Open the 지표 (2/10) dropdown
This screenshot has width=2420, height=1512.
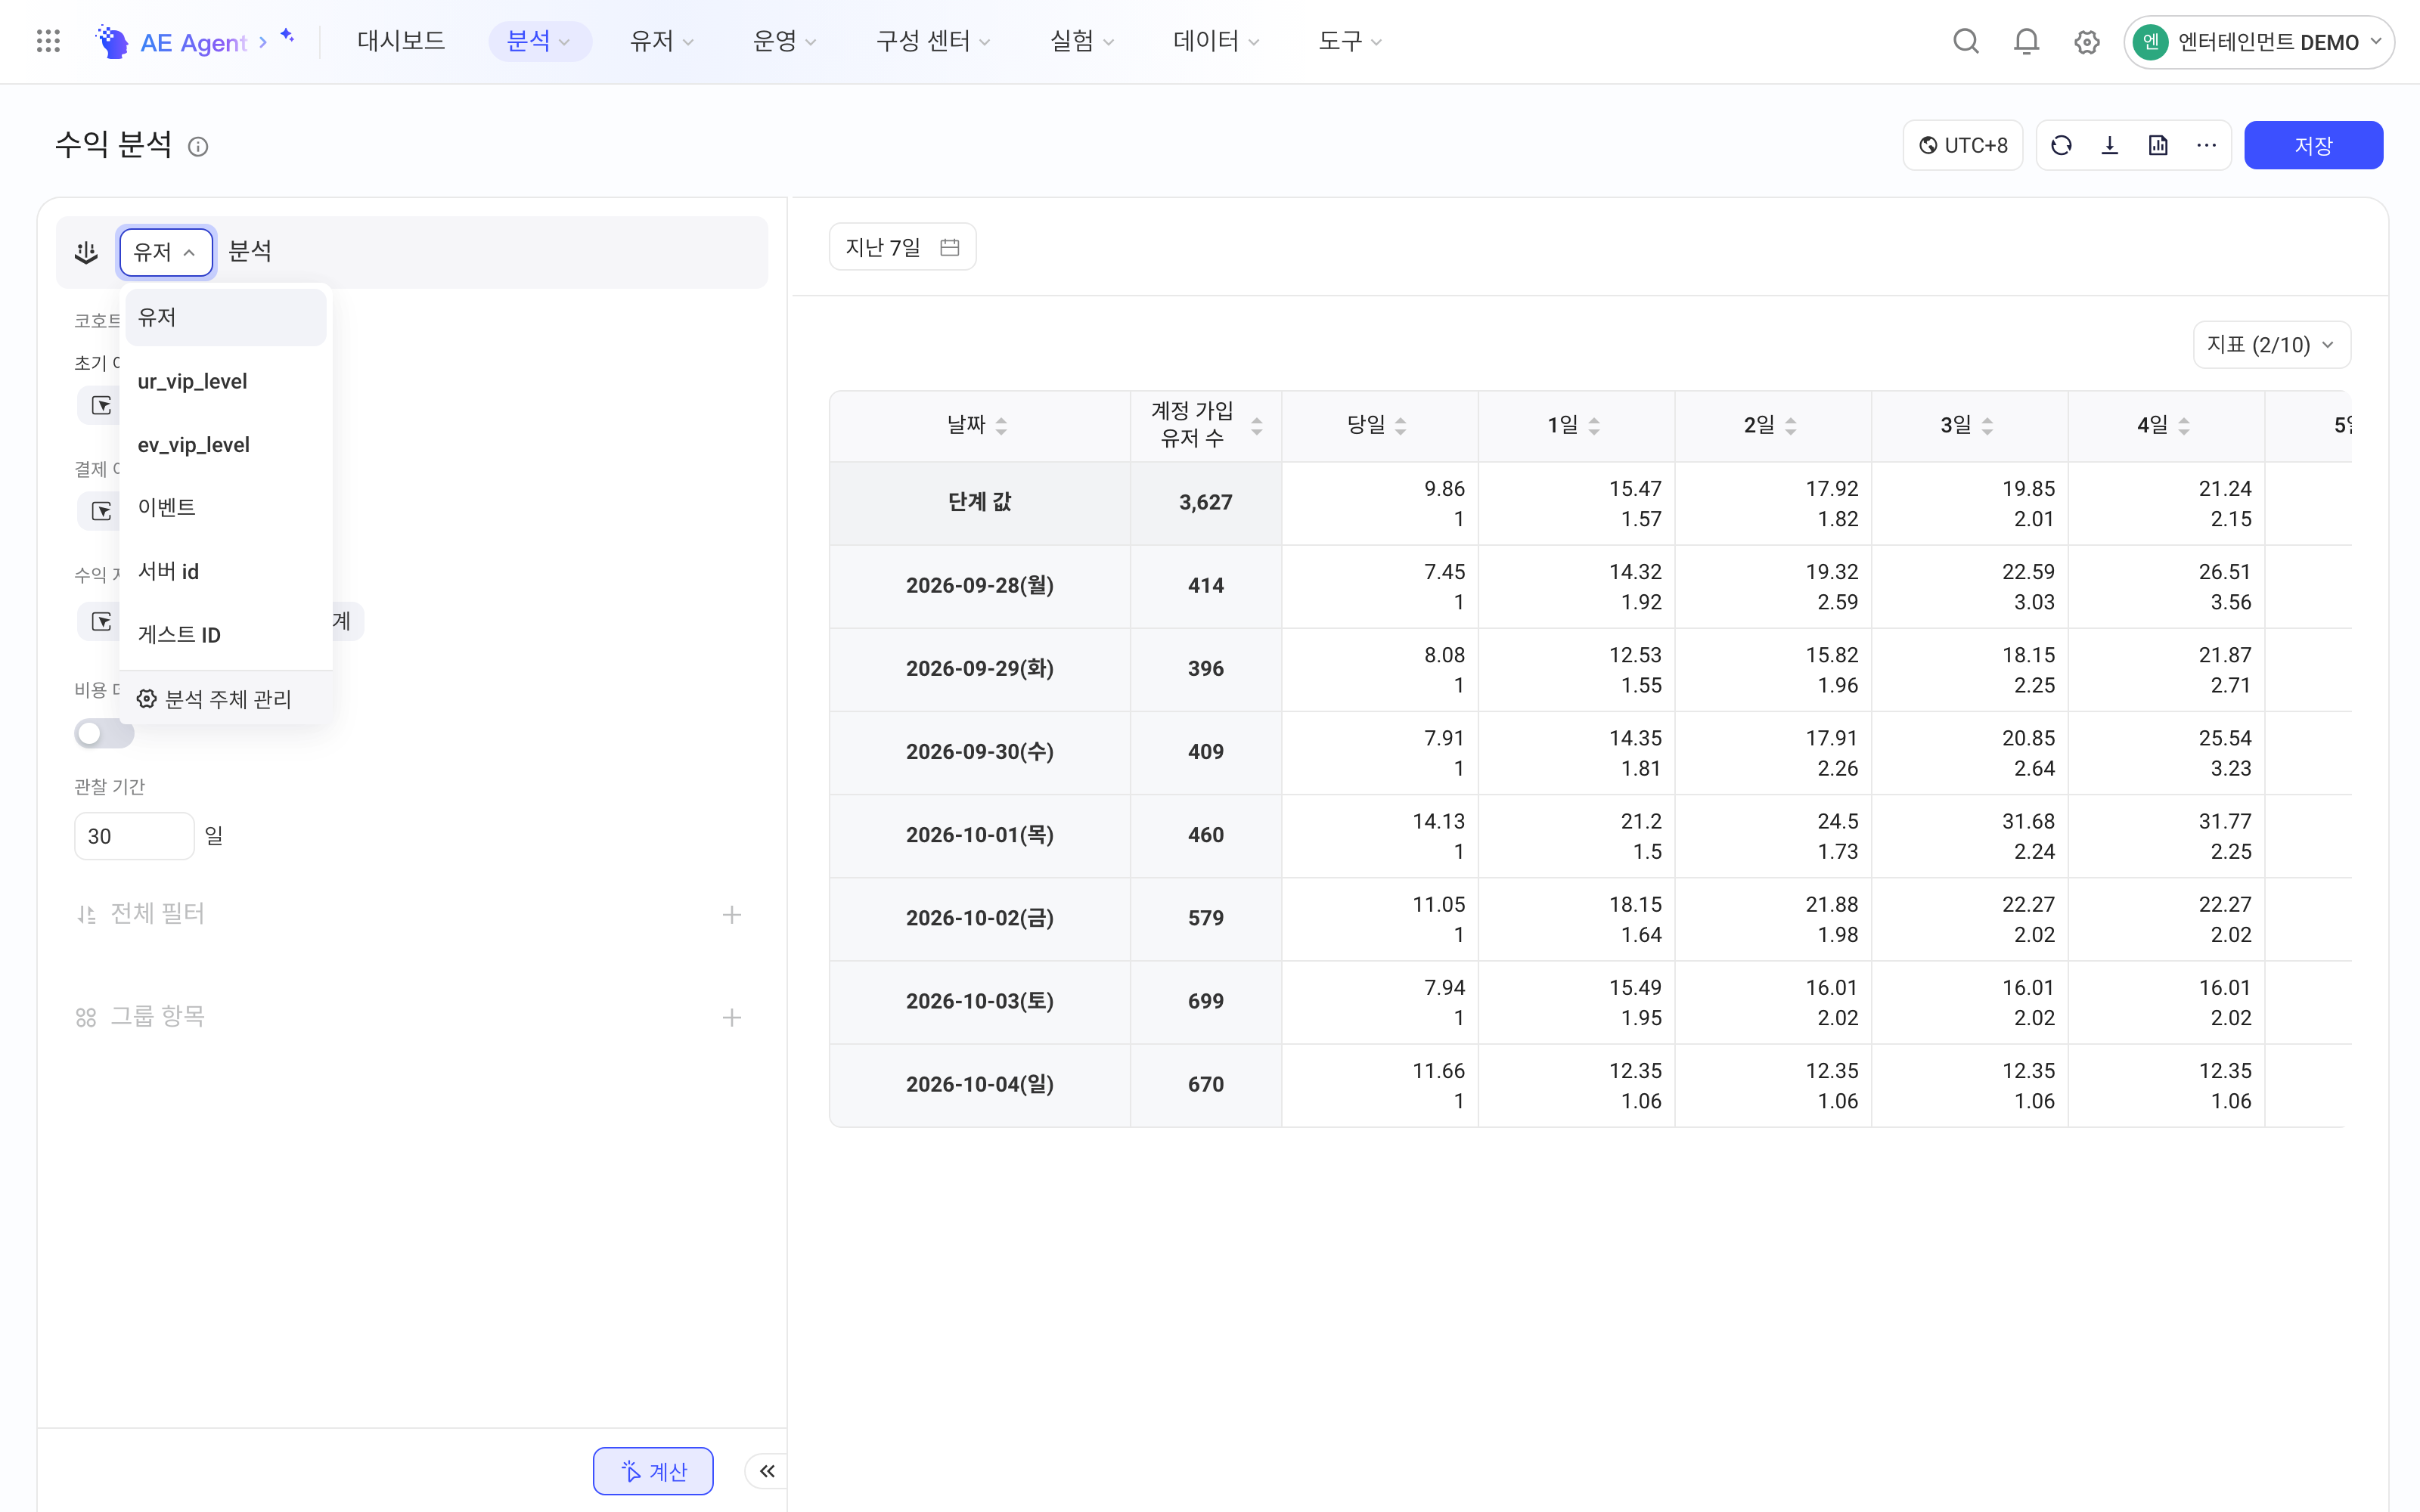[x=2271, y=345]
